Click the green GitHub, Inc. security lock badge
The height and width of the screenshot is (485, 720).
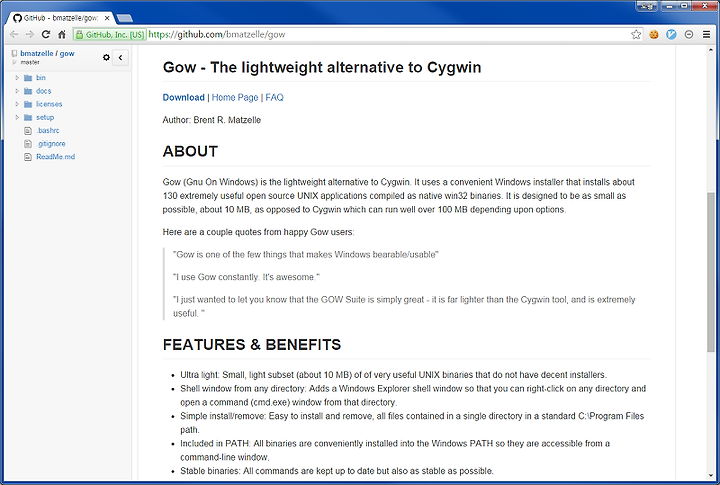[x=110, y=34]
